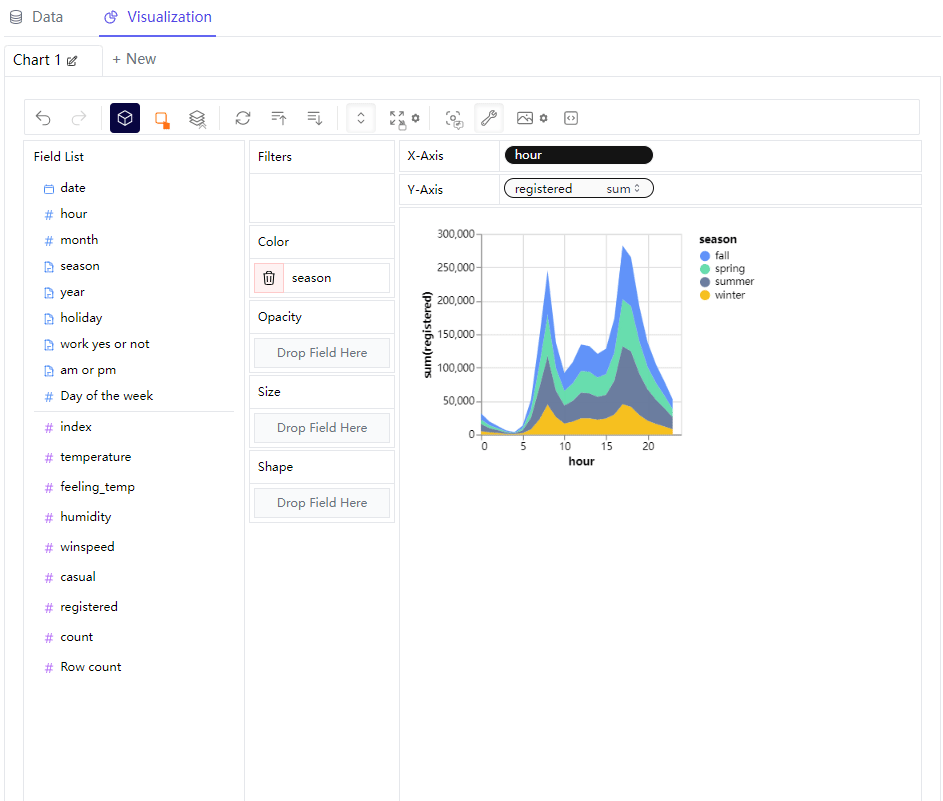The width and height of the screenshot is (943, 801).
Task: Select the feeling_temp measure field
Action: click(x=97, y=487)
